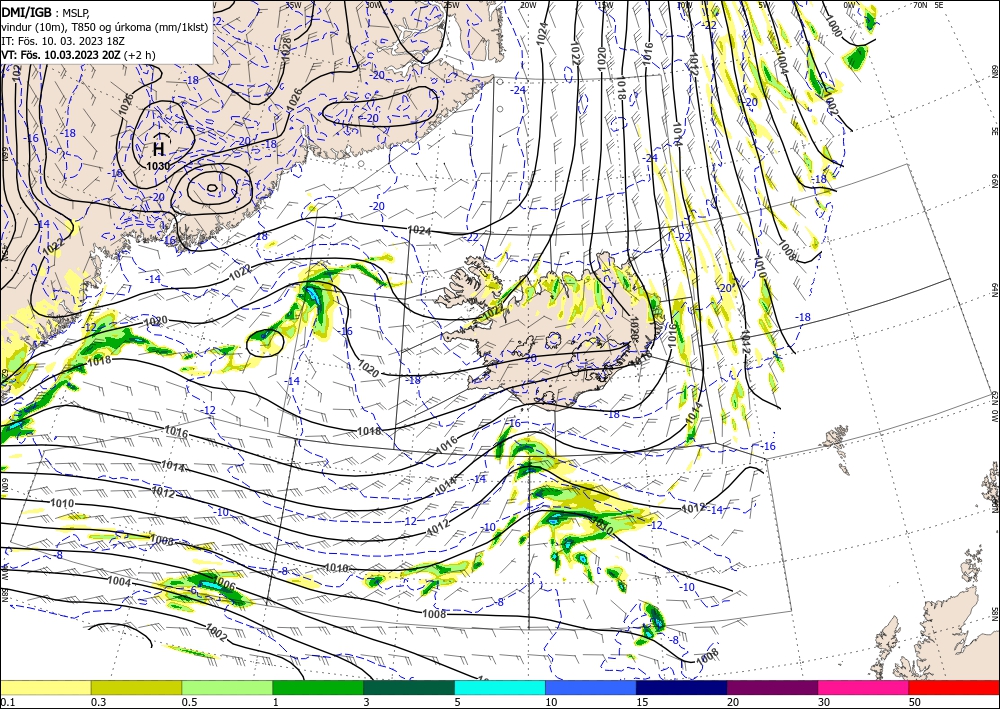Click the 'VT: Fös. 10.03.2023 20Z (+2 h)' line
The height and width of the screenshot is (709, 1000).
point(78,54)
